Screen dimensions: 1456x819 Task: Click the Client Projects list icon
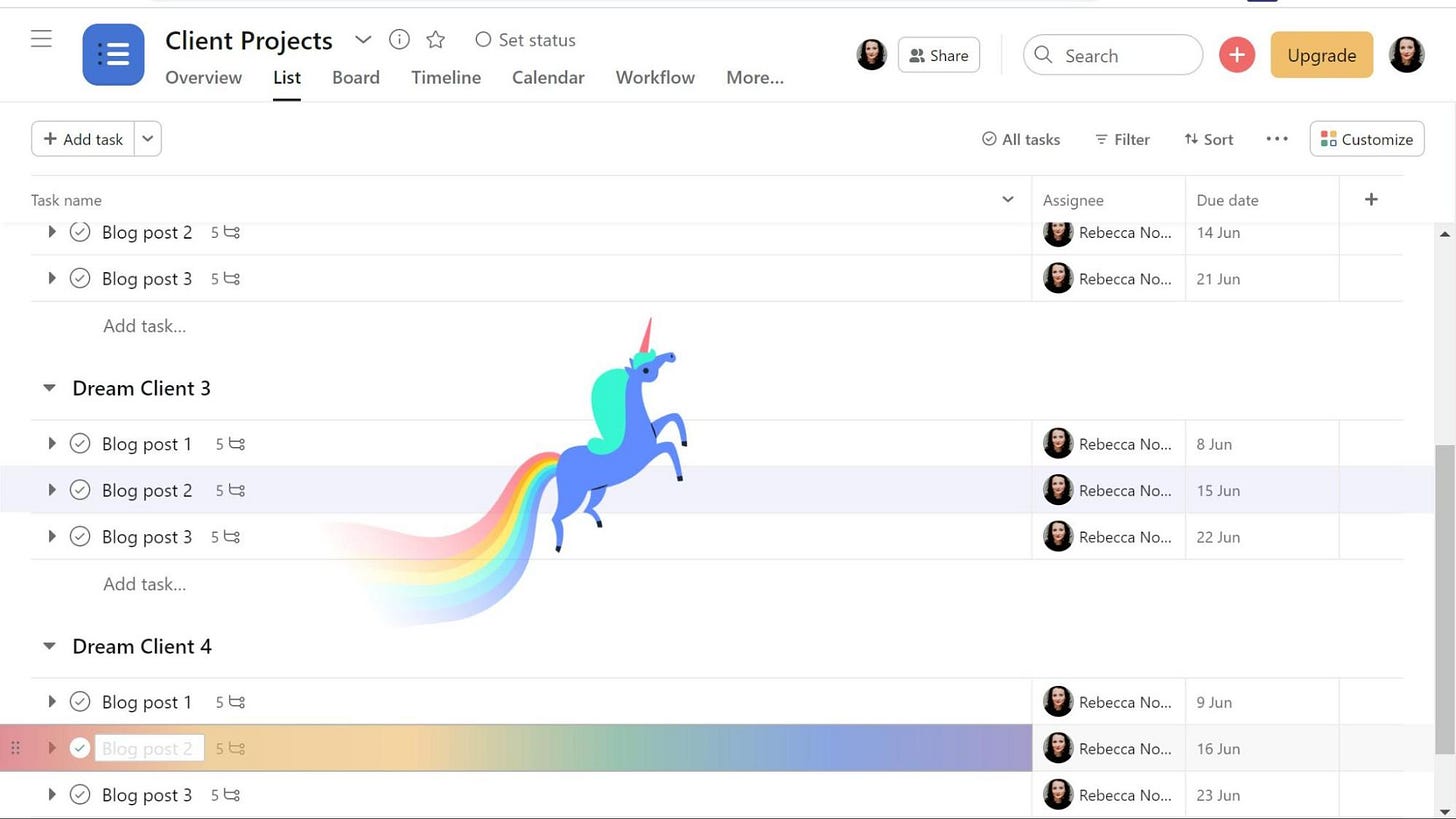point(113,54)
